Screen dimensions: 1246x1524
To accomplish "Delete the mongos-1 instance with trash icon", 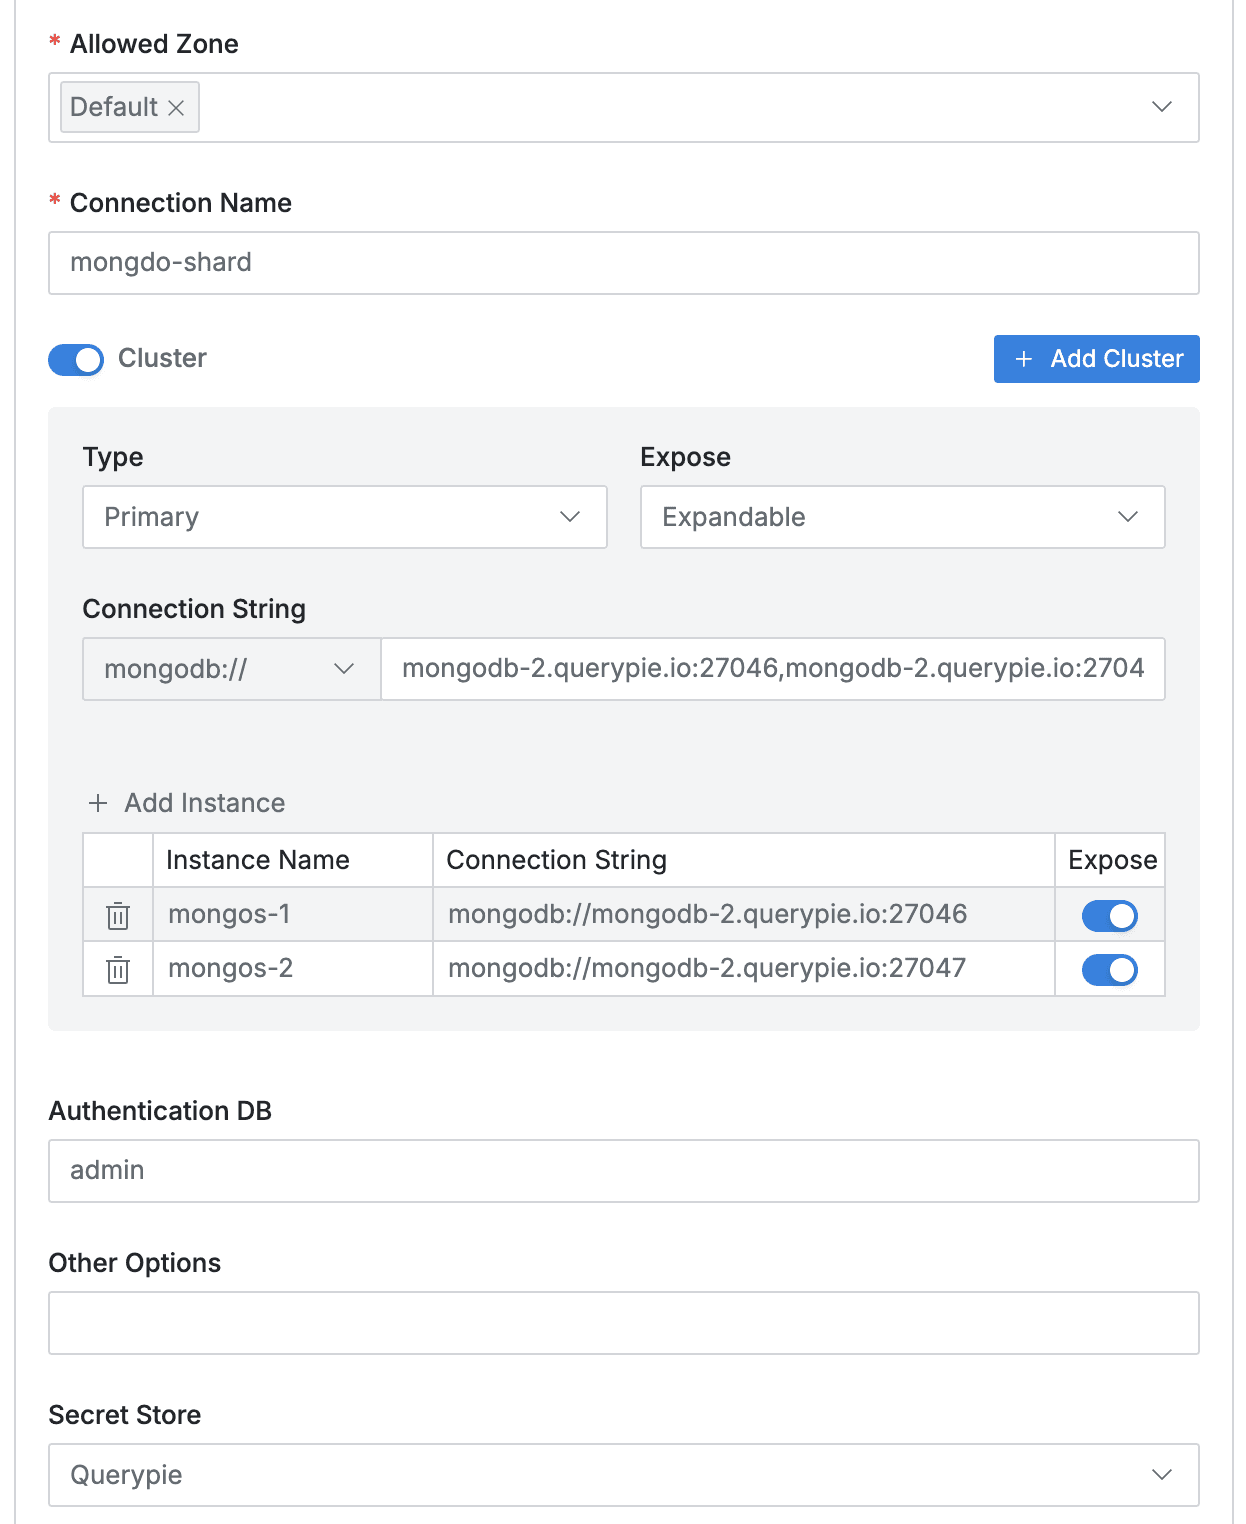I will coord(118,915).
